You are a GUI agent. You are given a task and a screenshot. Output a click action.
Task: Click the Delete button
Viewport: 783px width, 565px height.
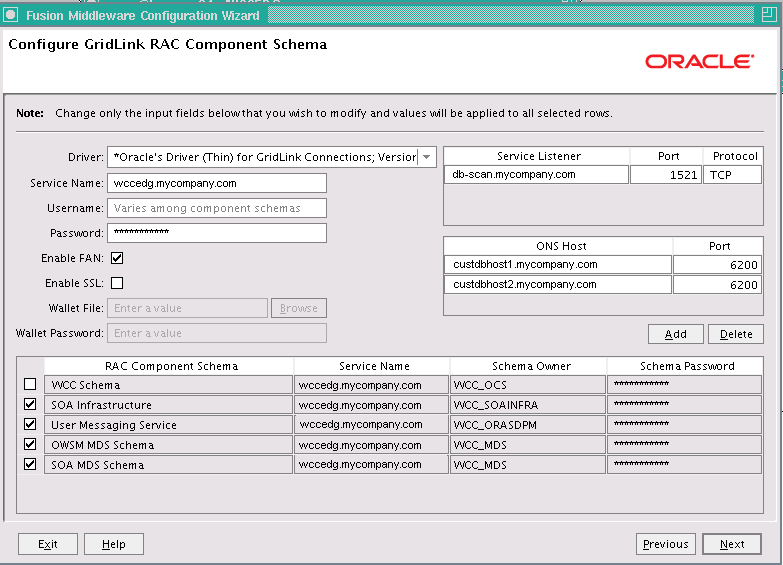tap(736, 334)
